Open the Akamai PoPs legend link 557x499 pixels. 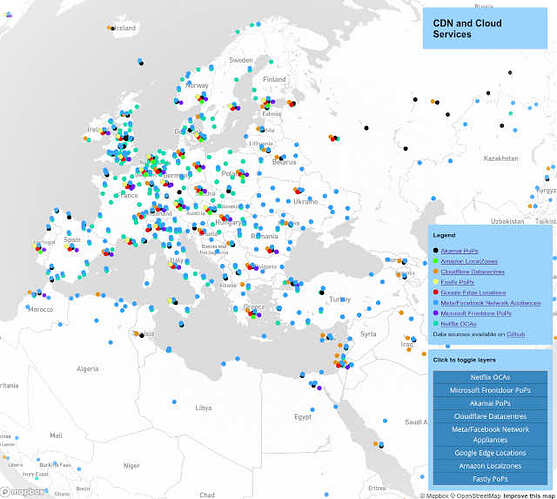click(x=459, y=251)
